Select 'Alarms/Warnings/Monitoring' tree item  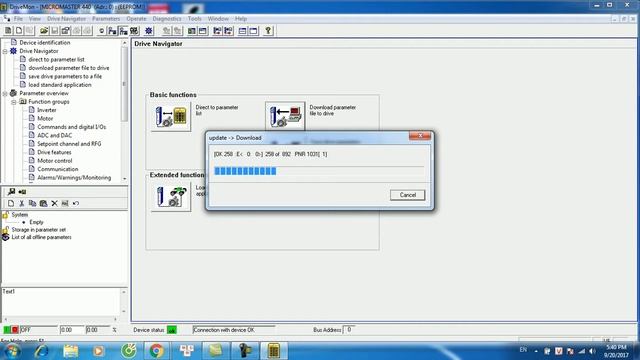[x=74, y=178]
